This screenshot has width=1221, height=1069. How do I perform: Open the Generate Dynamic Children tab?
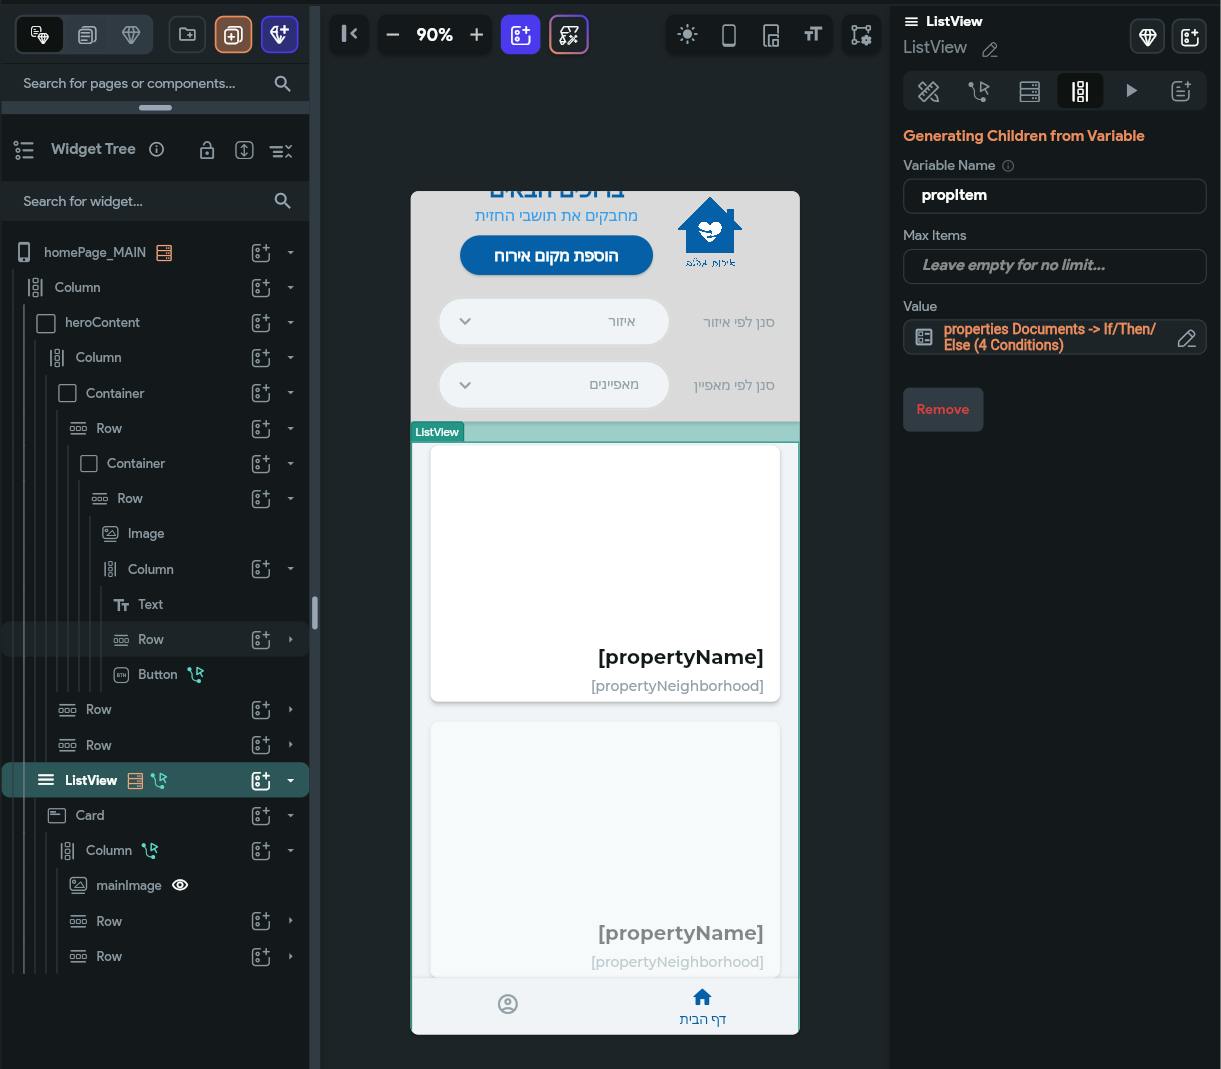coord(1080,91)
